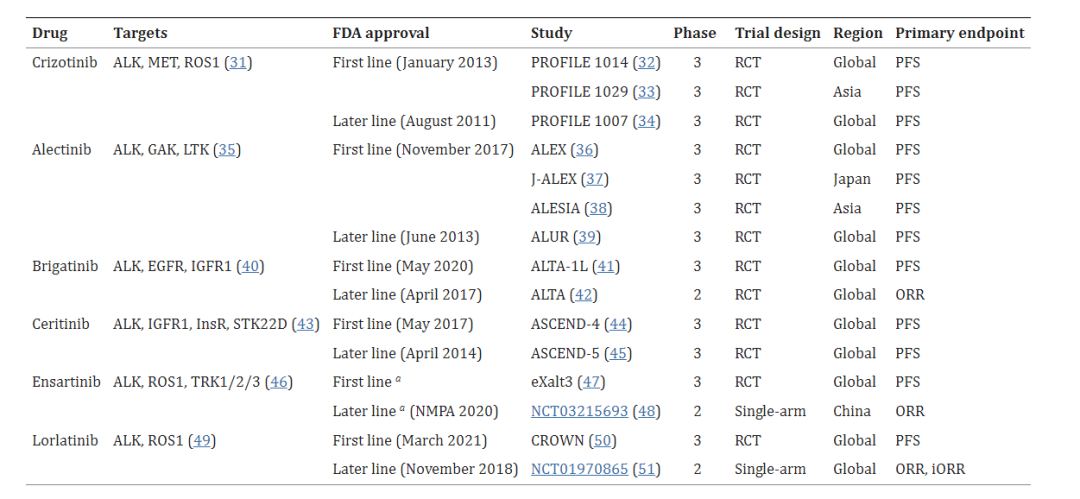The height and width of the screenshot is (499, 1080).
Task: Open citation 35 for Alectinib targets
Action: click(227, 150)
